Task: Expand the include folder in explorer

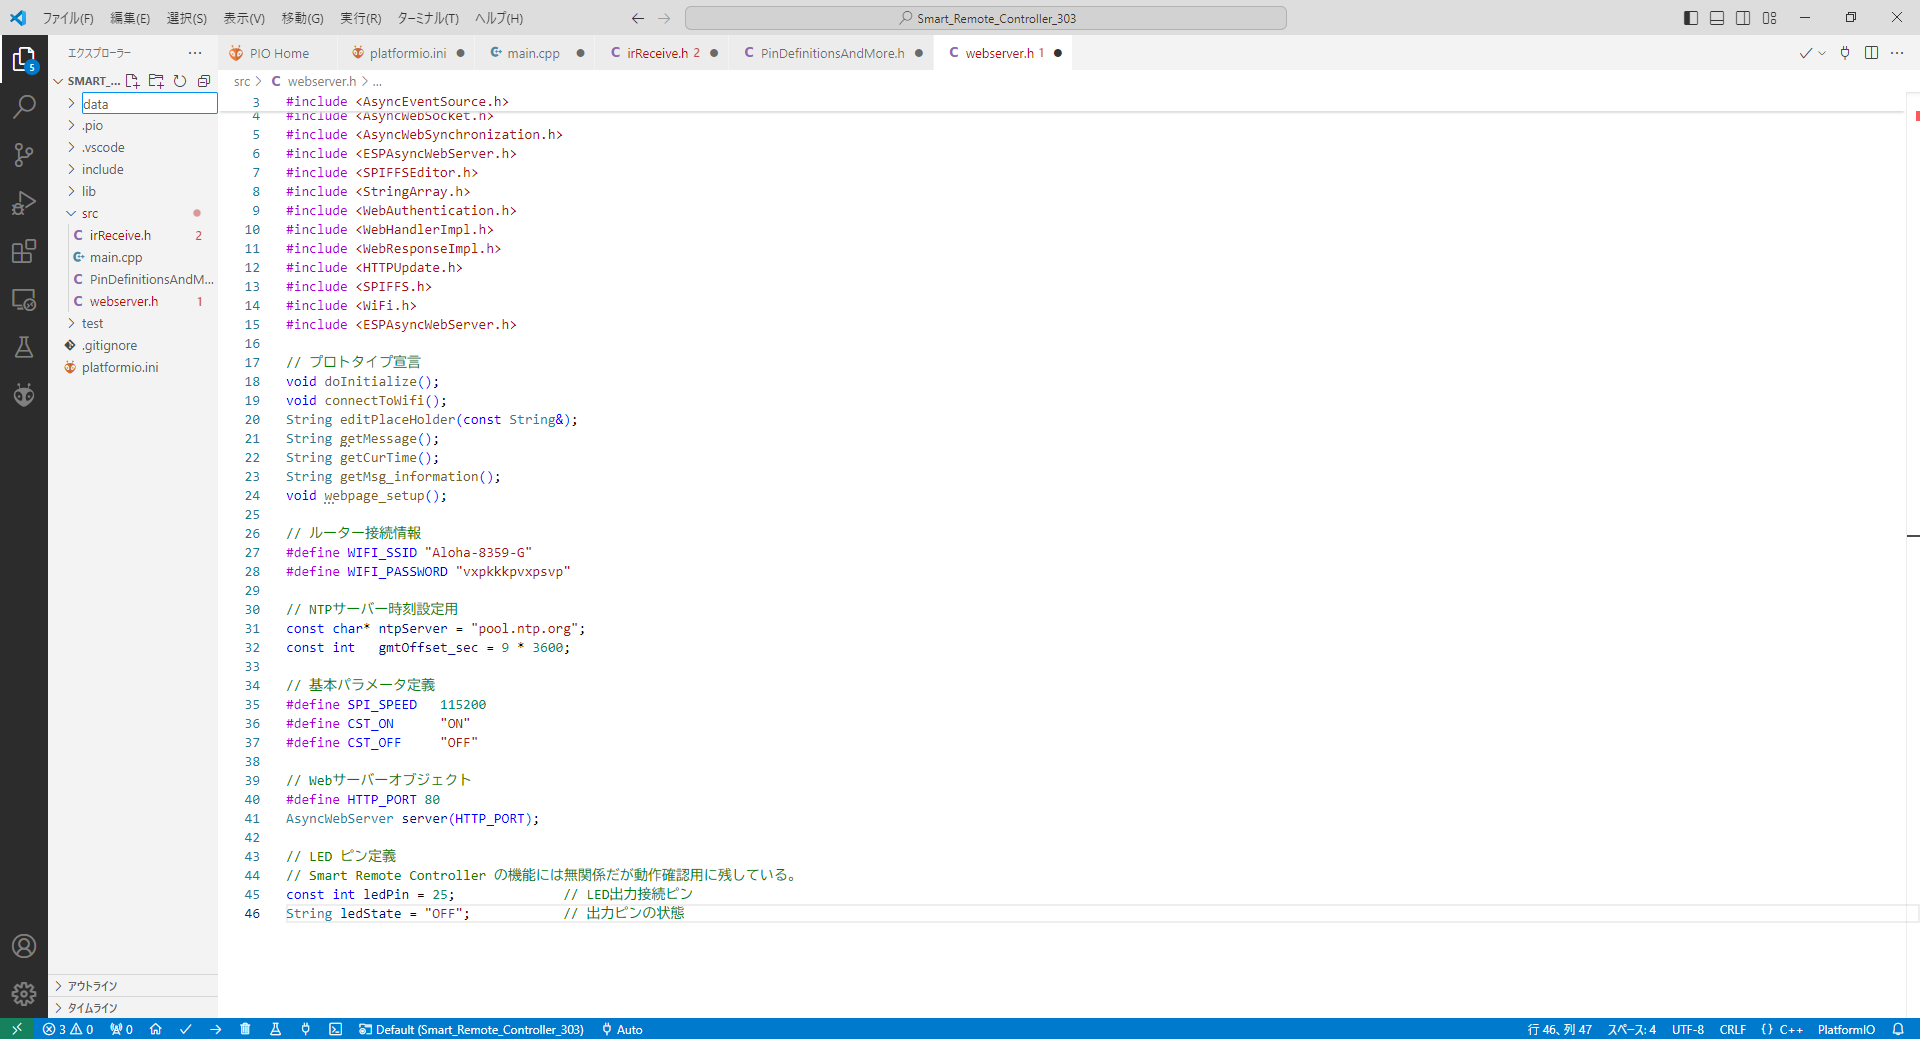Action: [x=102, y=170]
